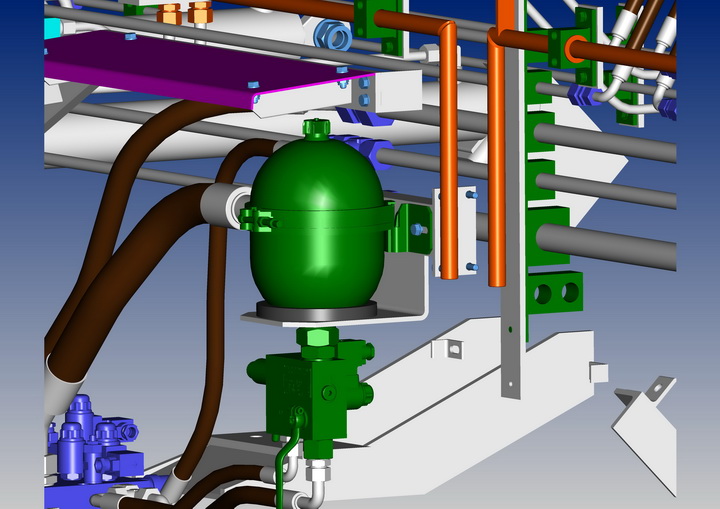This screenshot has height=509, width=720.
Task: Select the light blue hex nut fitting
Action: tap(333, 35)
